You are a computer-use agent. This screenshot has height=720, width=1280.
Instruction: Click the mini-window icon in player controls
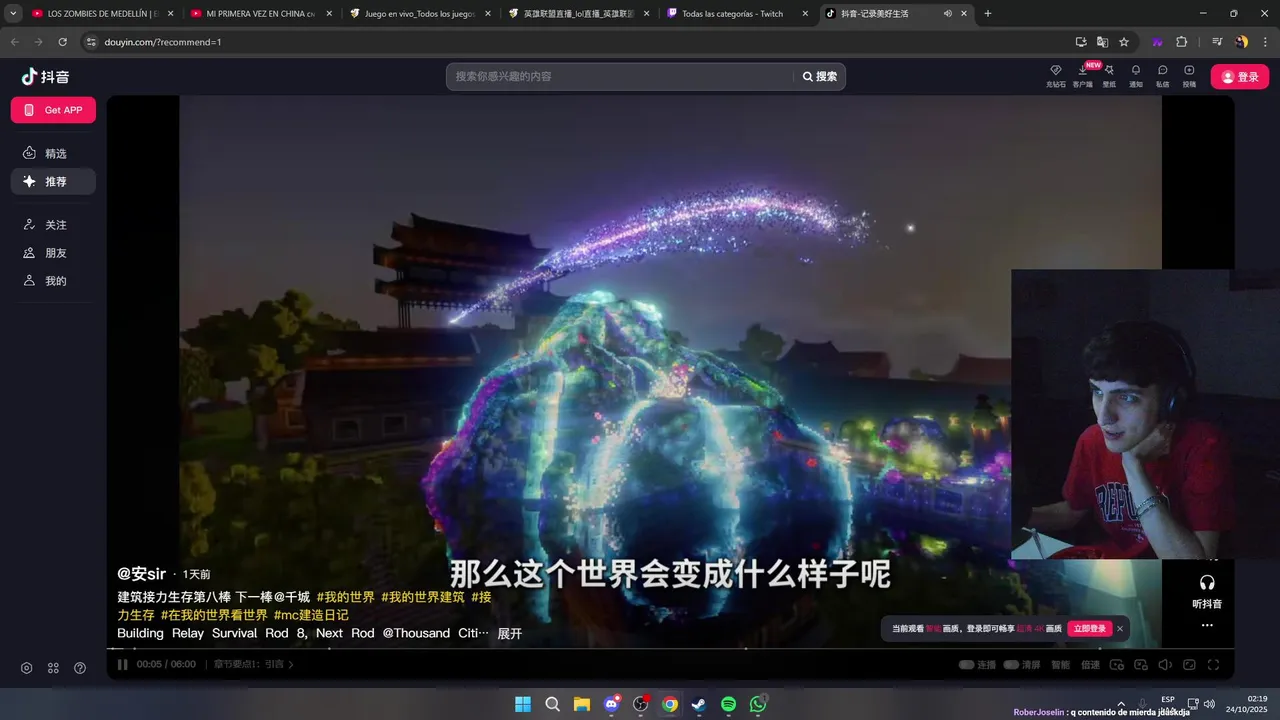click(1141, 664)
